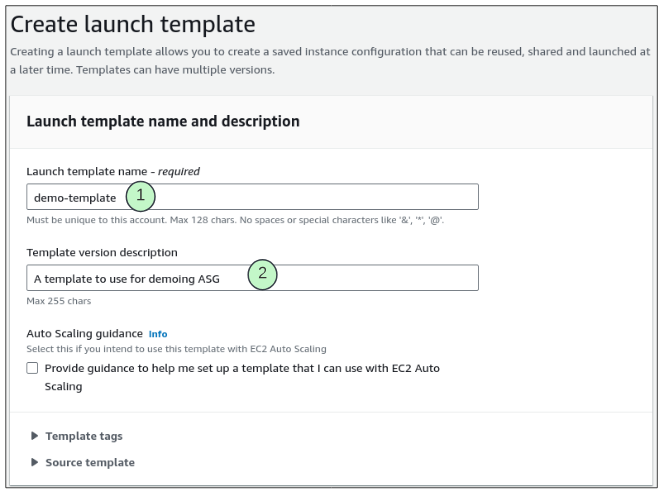Select the 'Template tags' section title text

tap(84, 436)
